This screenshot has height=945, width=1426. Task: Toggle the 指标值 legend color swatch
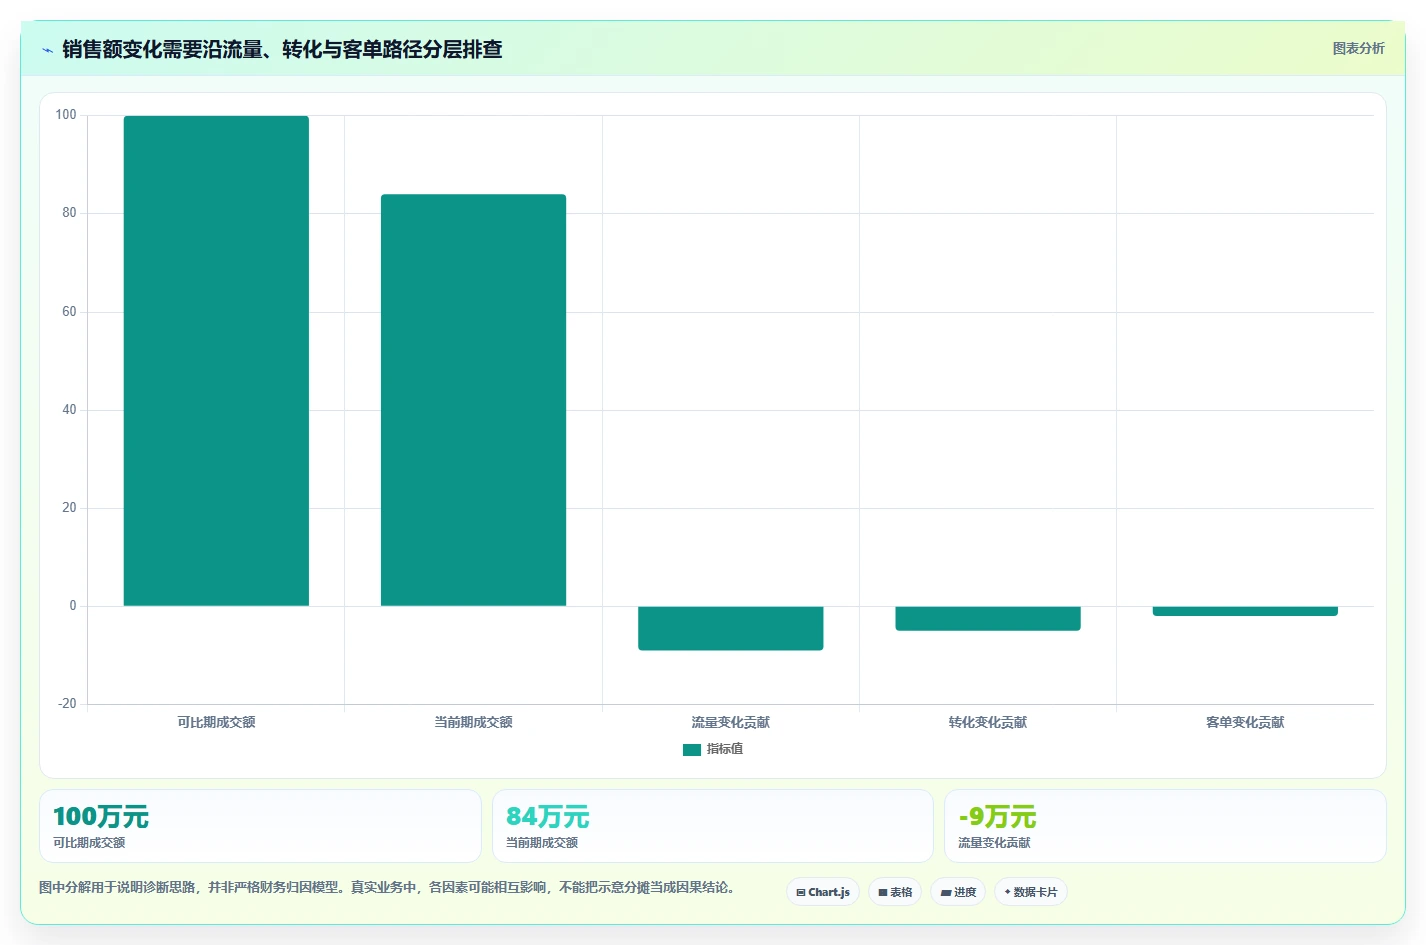click(692, 749)
